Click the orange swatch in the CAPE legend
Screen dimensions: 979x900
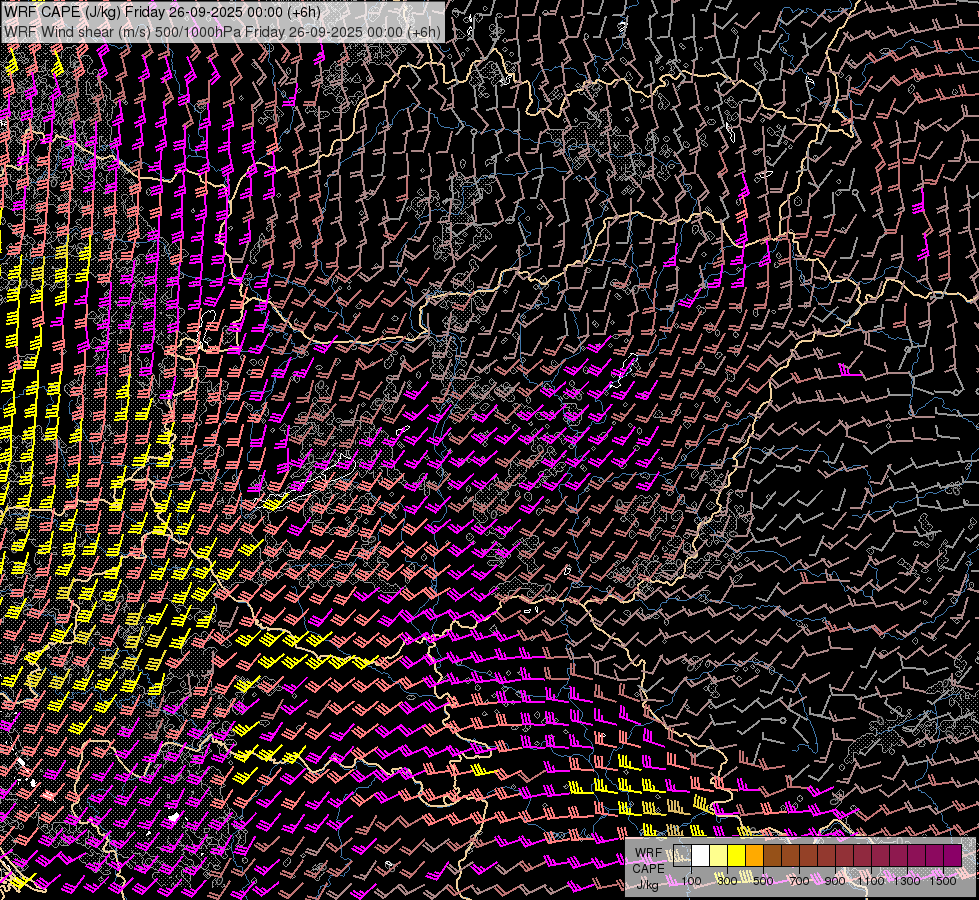pyautogui.click(x=754, y=855)
